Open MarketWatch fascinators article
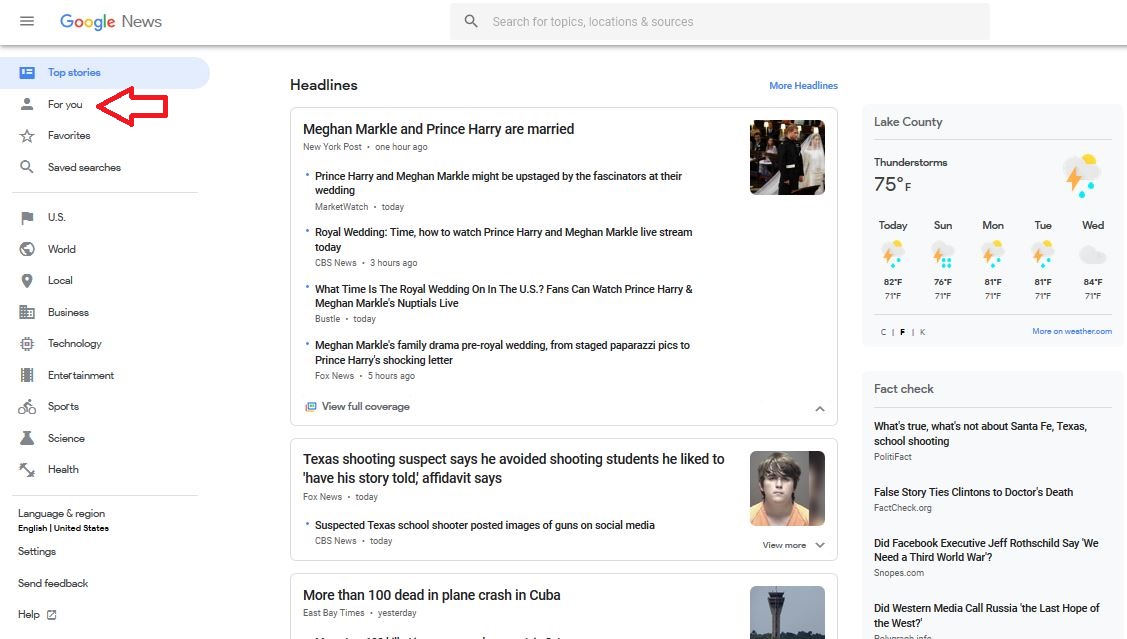This screenshot has width=1127, height=639. (x=498, y=183)
